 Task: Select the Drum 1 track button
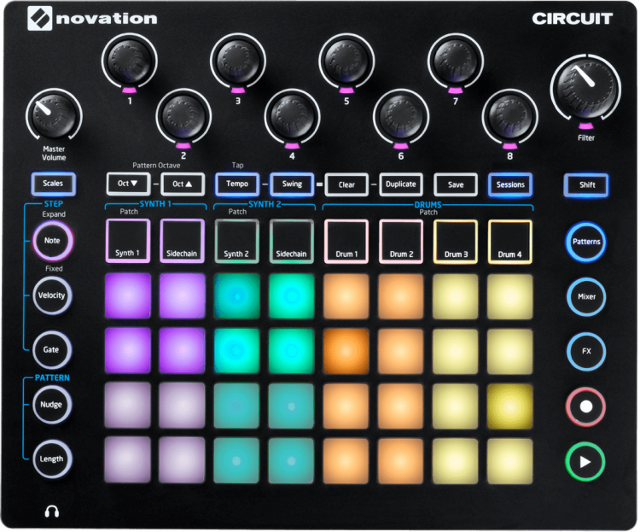point(346,241)
